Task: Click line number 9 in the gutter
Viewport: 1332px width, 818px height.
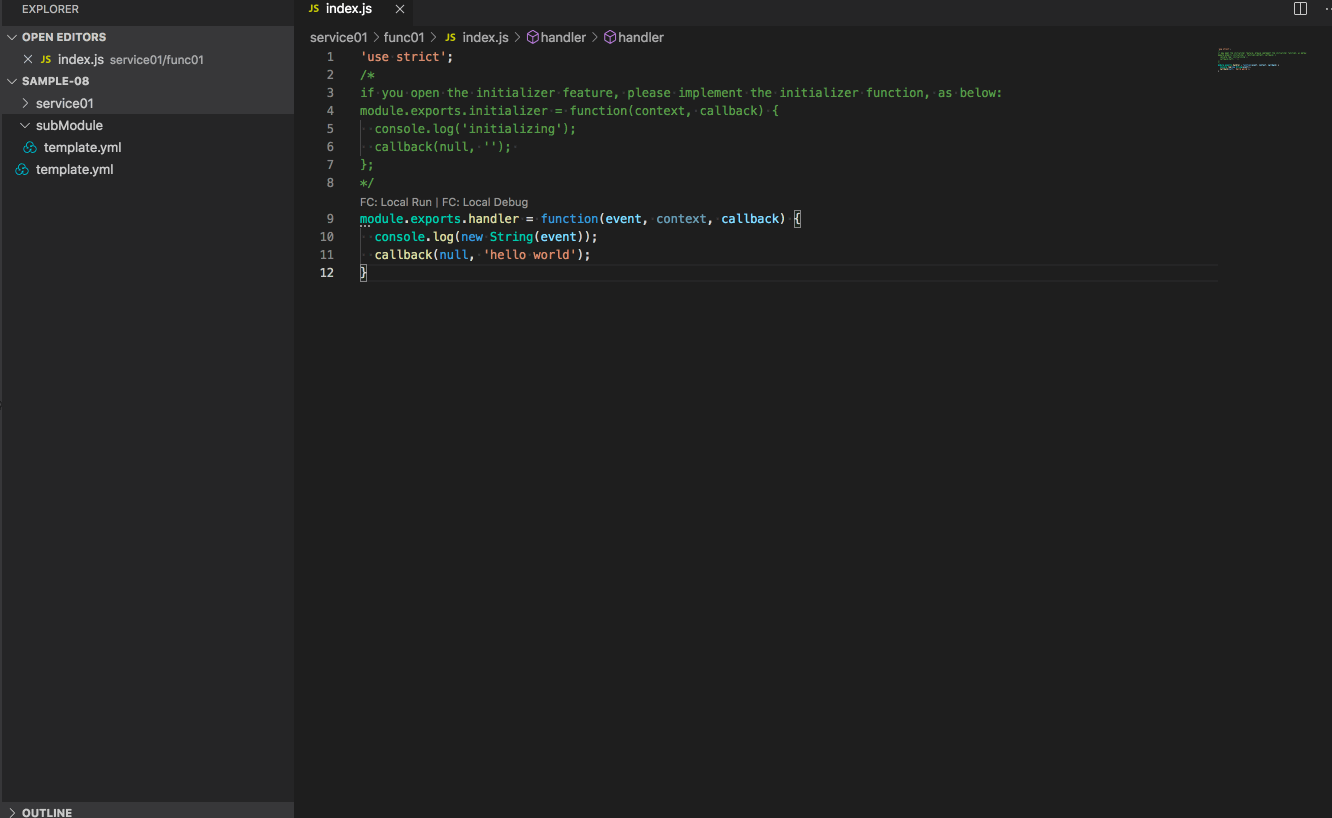Action: (x=330, y=219)
